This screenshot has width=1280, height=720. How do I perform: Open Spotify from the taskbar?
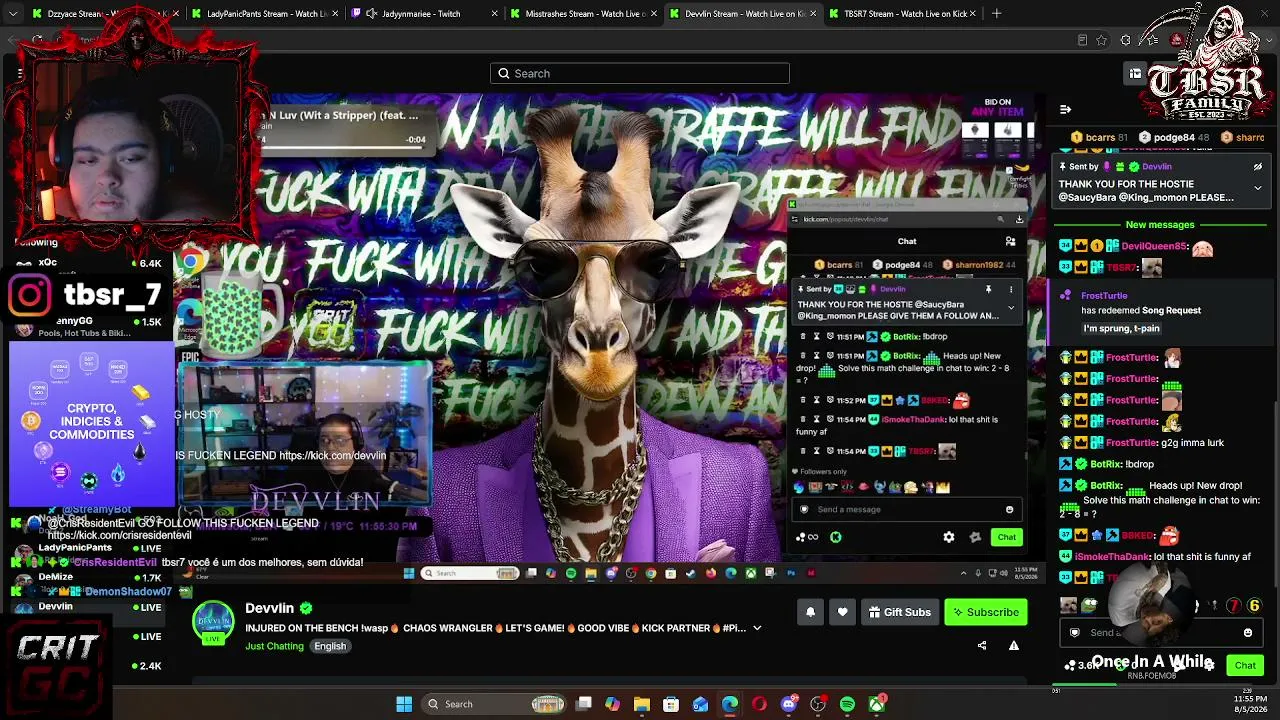tap(847, 704)
